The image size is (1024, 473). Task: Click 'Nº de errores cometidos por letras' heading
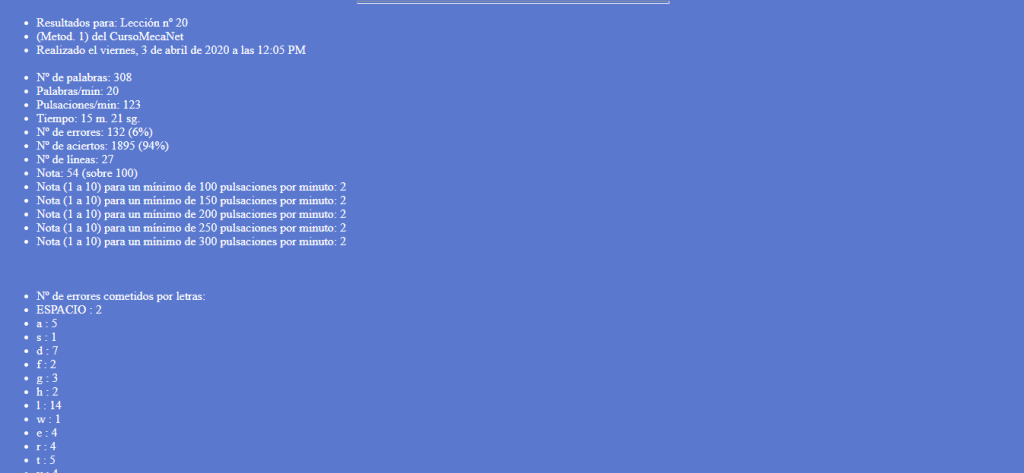(121, 297)
